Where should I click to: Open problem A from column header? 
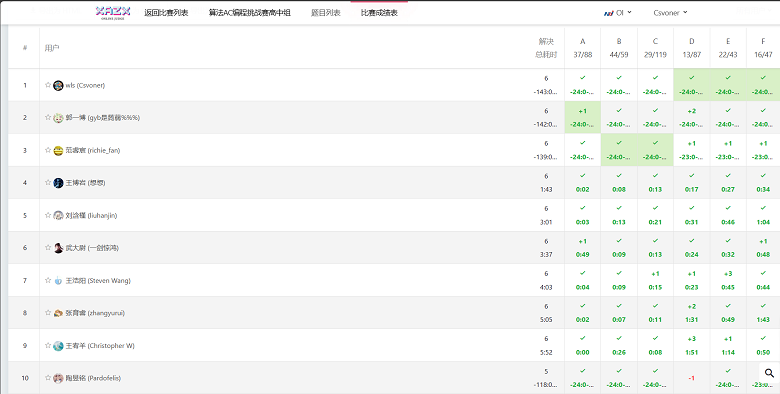[583, 48]
